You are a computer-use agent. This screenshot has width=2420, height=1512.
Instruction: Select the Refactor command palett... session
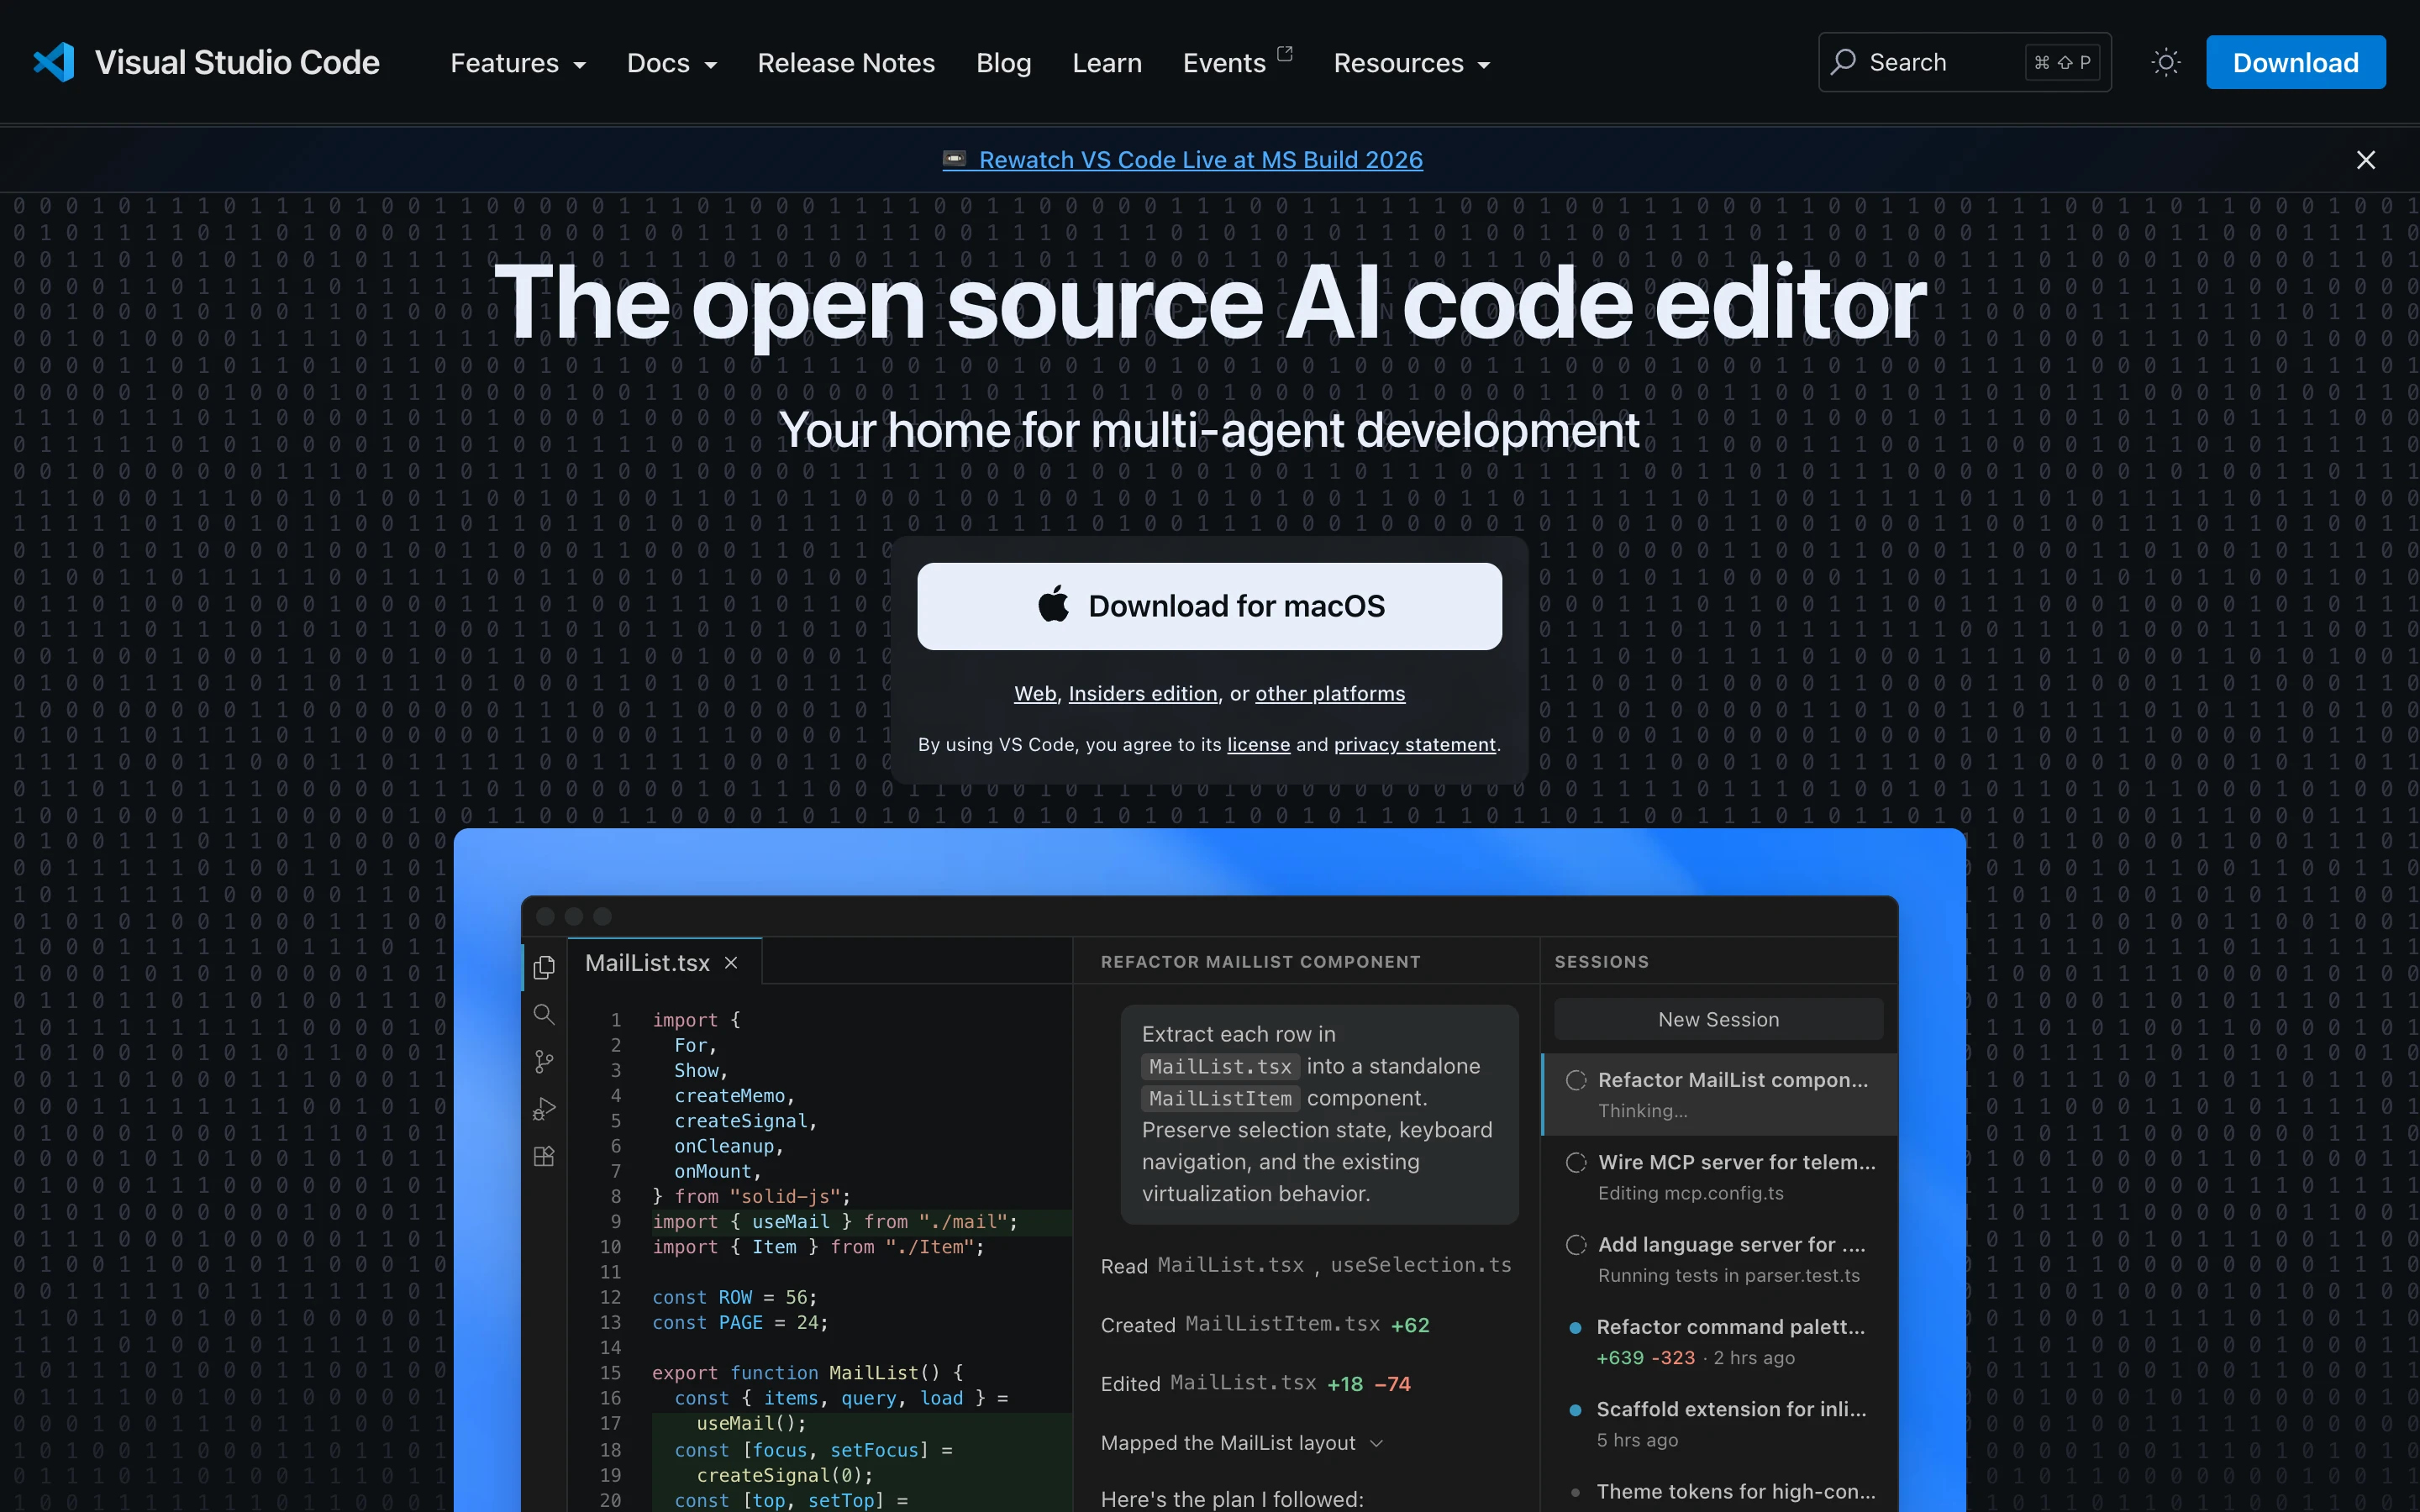pyautogui.click(x=1719, y=1341)
